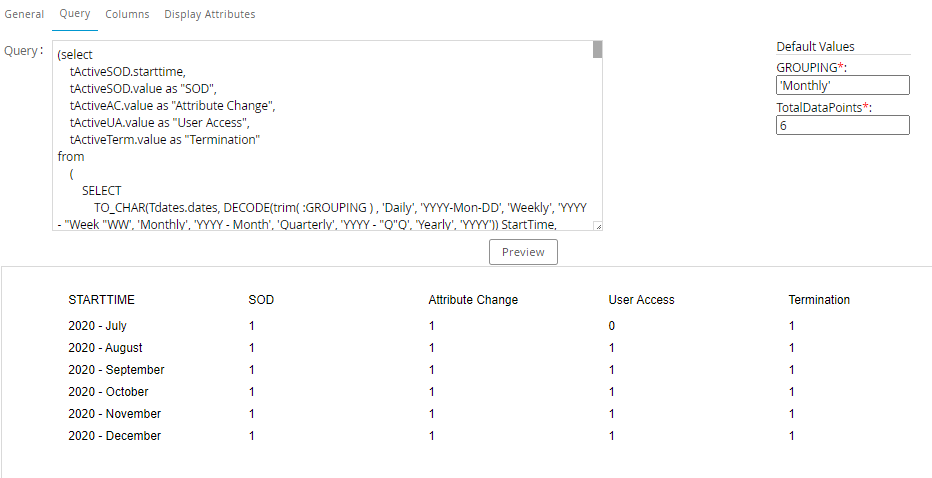Click the SOD column header
Viewport: 932px width, 478px height.
[x=261, y=300]
